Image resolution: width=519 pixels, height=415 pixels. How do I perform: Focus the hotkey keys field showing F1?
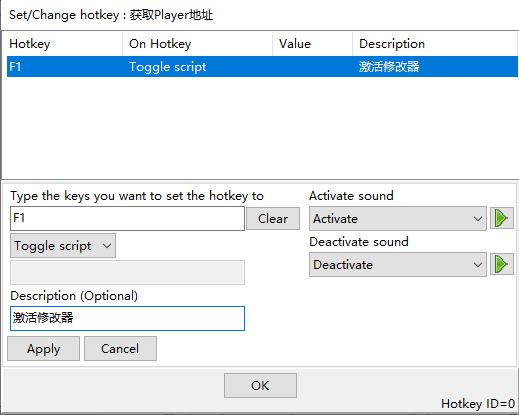tap(127, 218)
